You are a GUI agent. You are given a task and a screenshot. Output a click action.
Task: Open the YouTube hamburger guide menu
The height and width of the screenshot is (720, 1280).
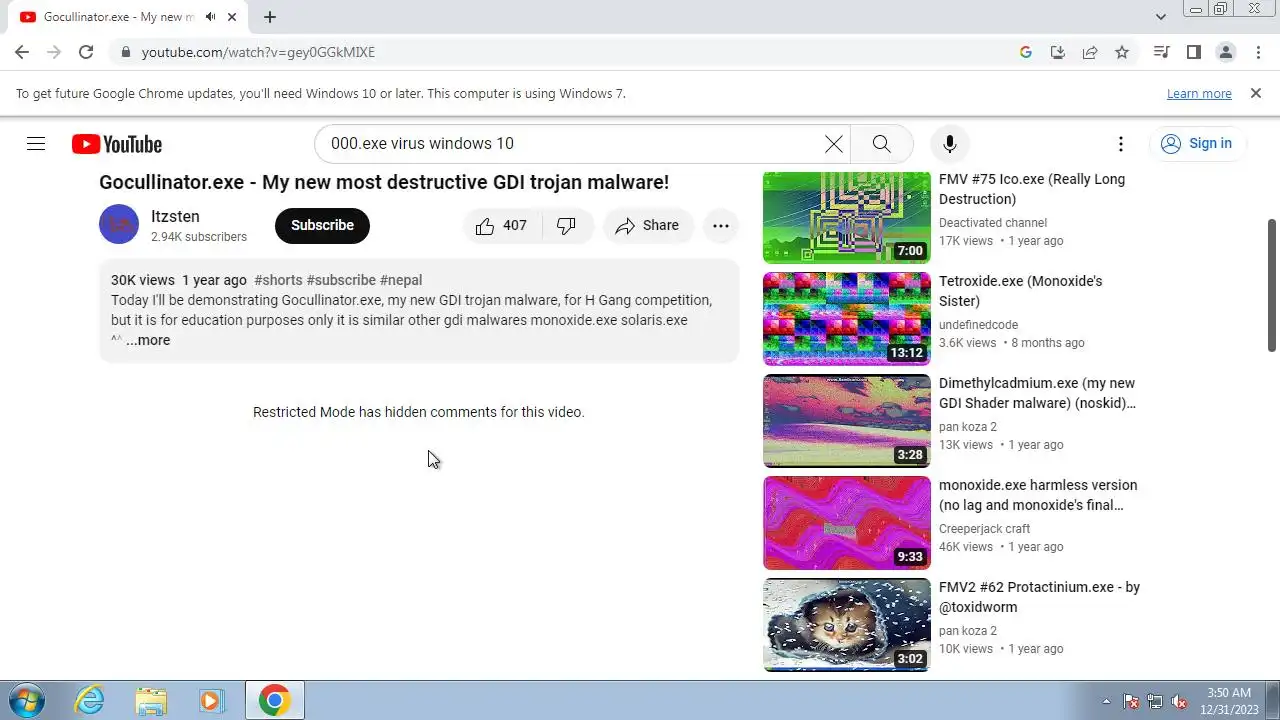(x=36, y=144)
